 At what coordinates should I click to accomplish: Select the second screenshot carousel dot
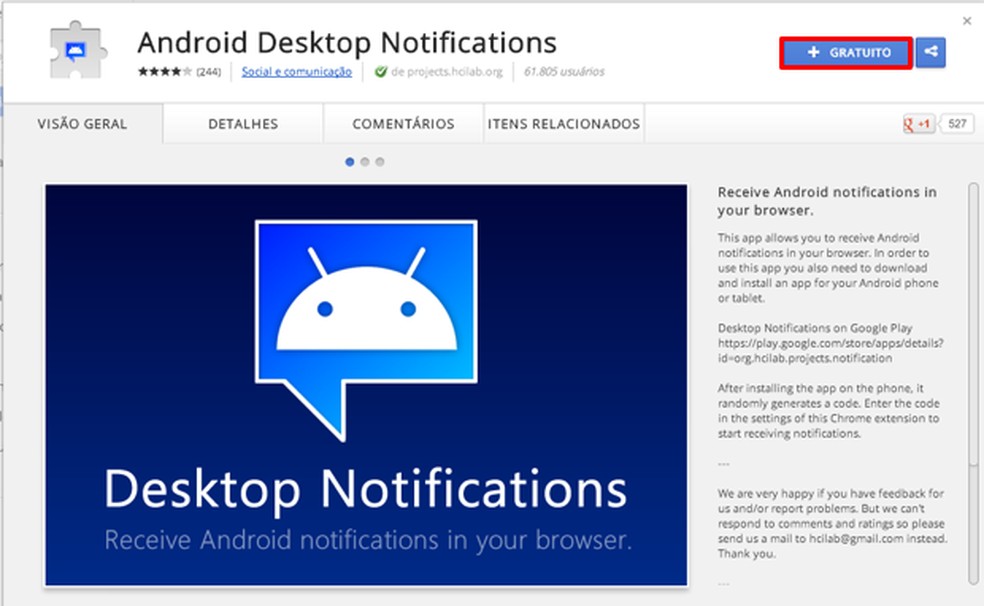click(365, 162)
